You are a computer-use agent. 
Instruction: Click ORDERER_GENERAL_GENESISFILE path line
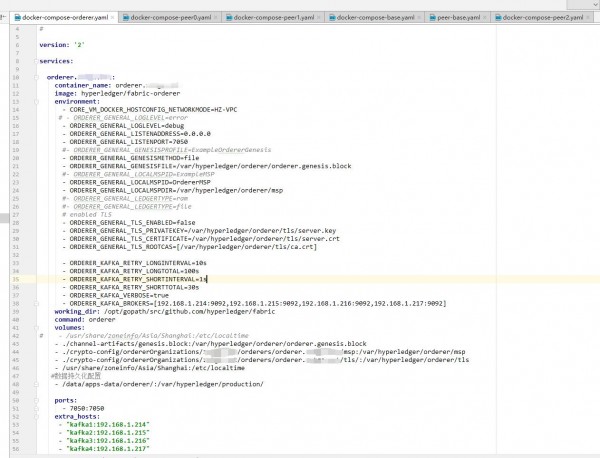point(207,166)
